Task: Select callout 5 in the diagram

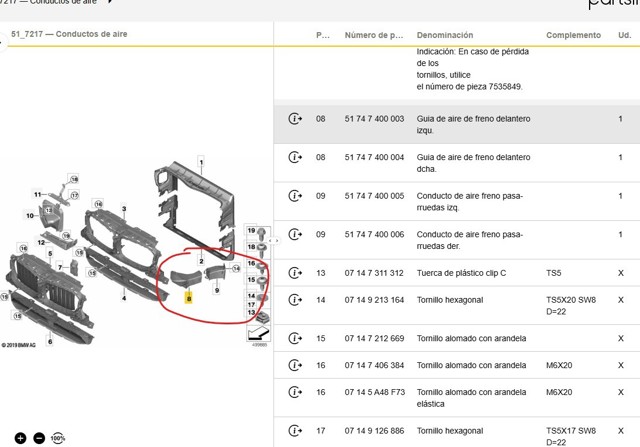Action: [x=50, y=254]
